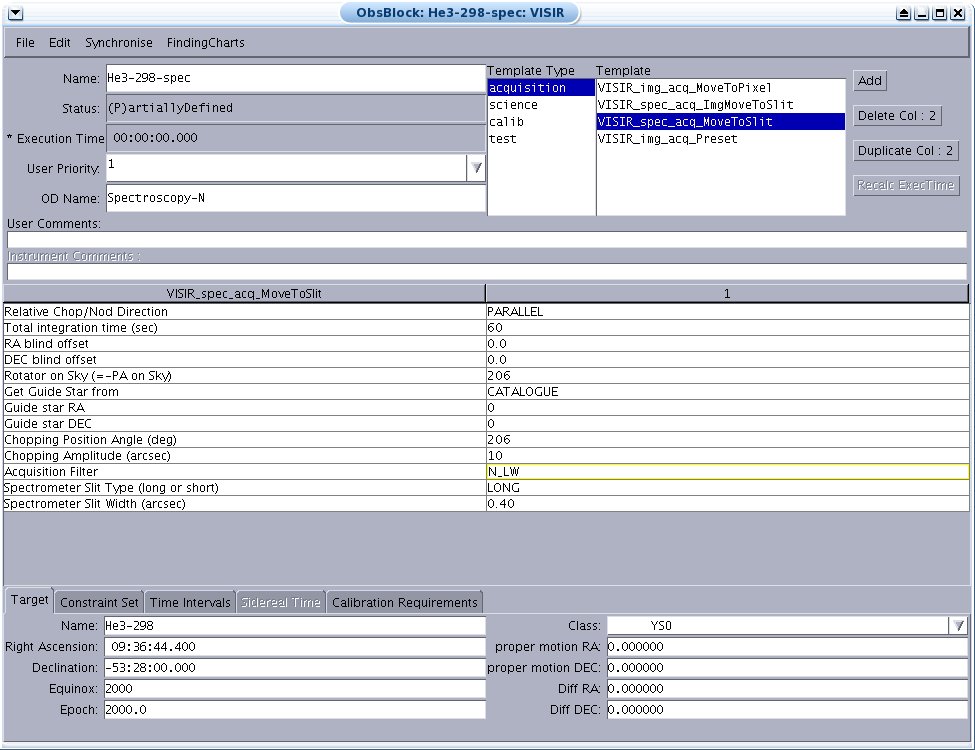This screenshot has height=750, width=975.
Task: Switch to Calibration Requirements tab
Action: coord(405,603)
